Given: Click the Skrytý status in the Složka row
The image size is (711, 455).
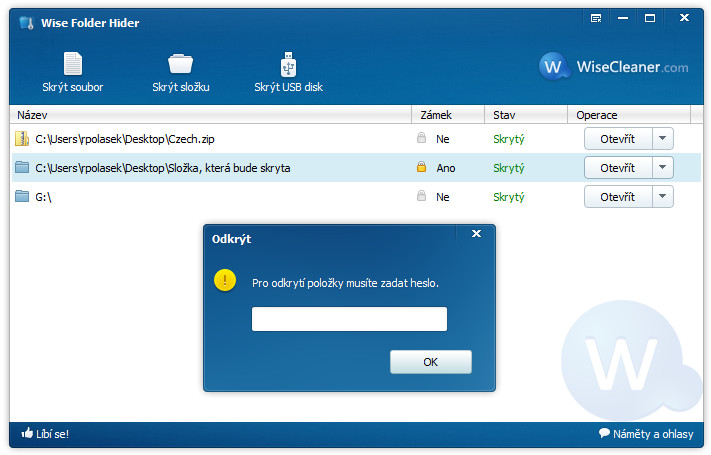Looking at the screenshot, I should [509, 168].
